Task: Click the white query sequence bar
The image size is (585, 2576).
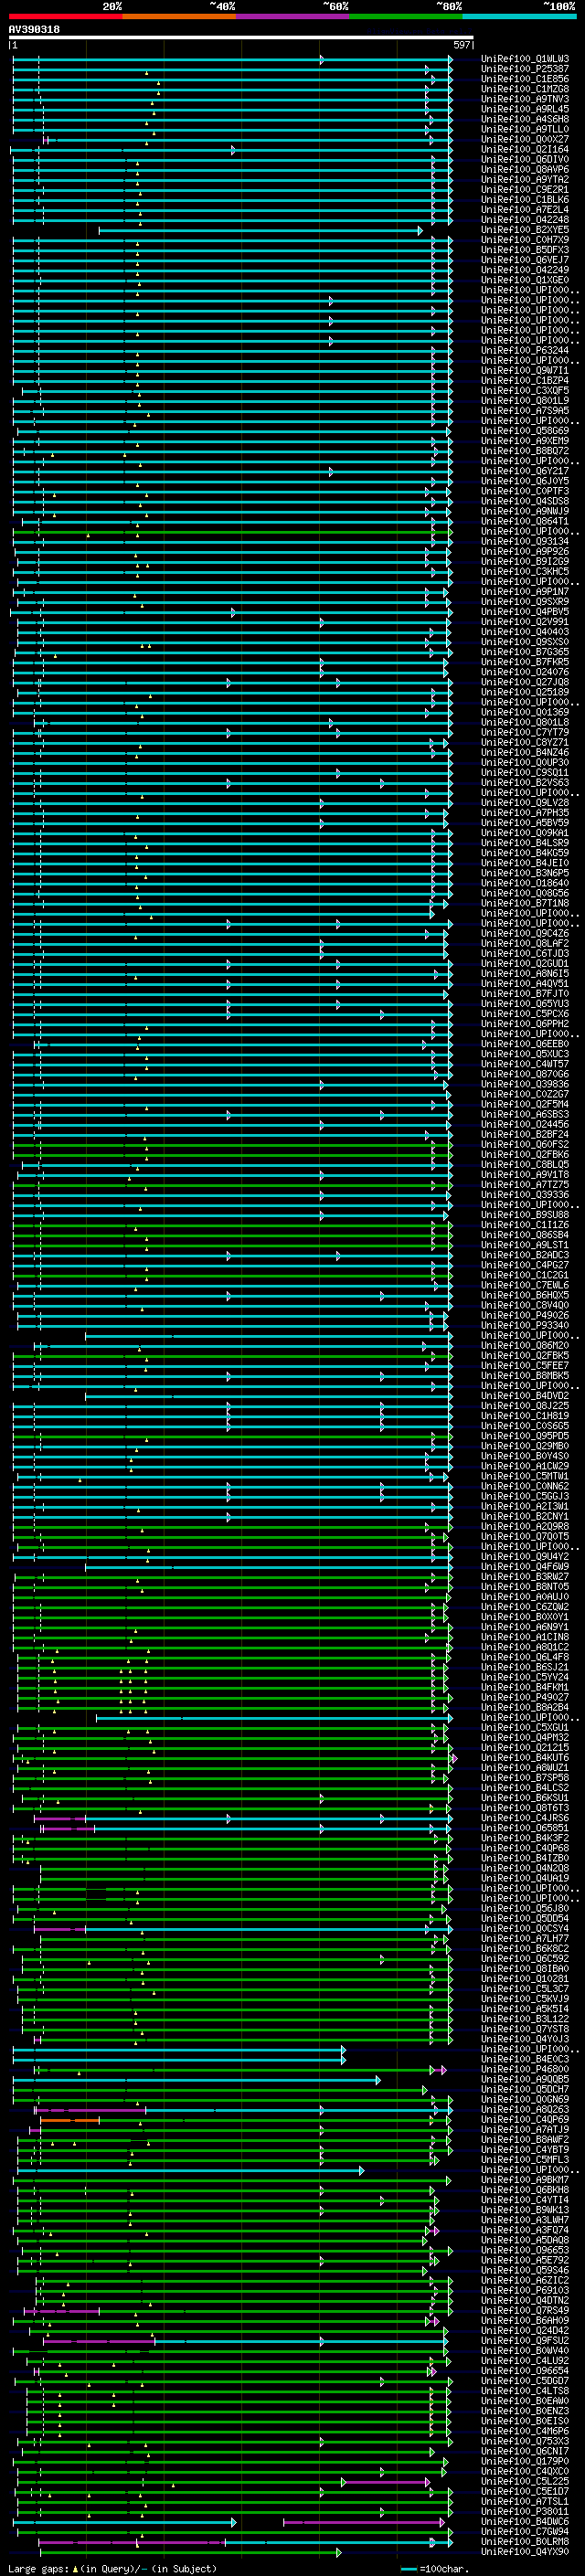Action: click(x=240, y=38)
